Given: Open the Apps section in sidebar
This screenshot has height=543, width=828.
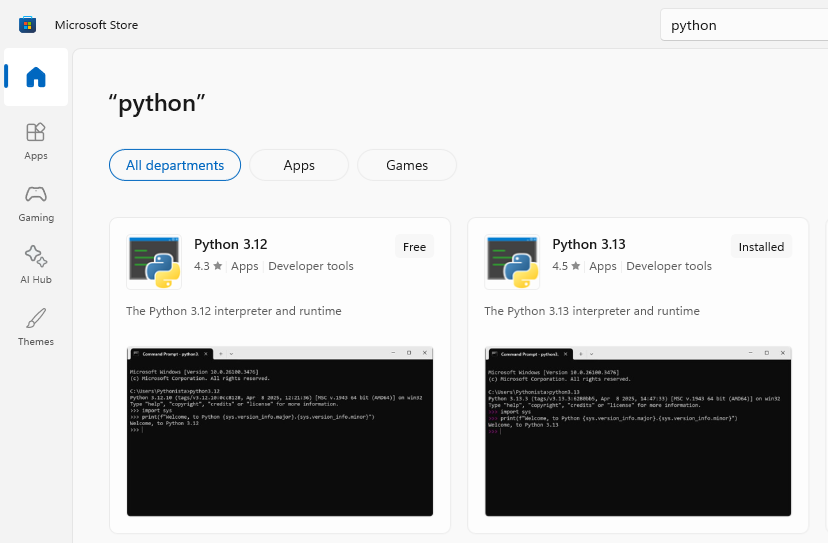Looking at the screenshot, I should (36, 142).
